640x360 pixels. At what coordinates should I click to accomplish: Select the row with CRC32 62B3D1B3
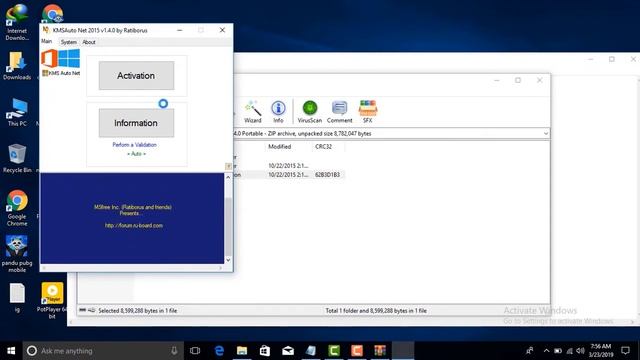[289, 175]
